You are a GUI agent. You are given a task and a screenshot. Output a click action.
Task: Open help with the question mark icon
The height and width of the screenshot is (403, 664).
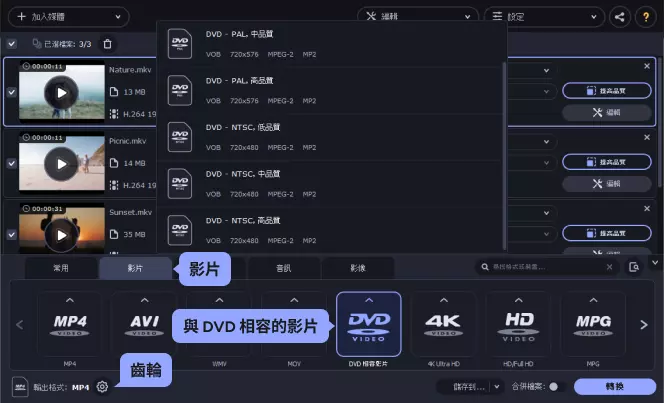pyautogui.click(x=646, y=17)
